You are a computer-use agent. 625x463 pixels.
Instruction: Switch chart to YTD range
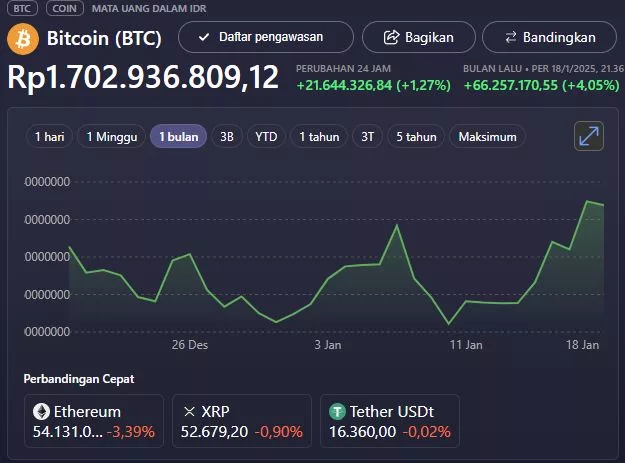266,137
